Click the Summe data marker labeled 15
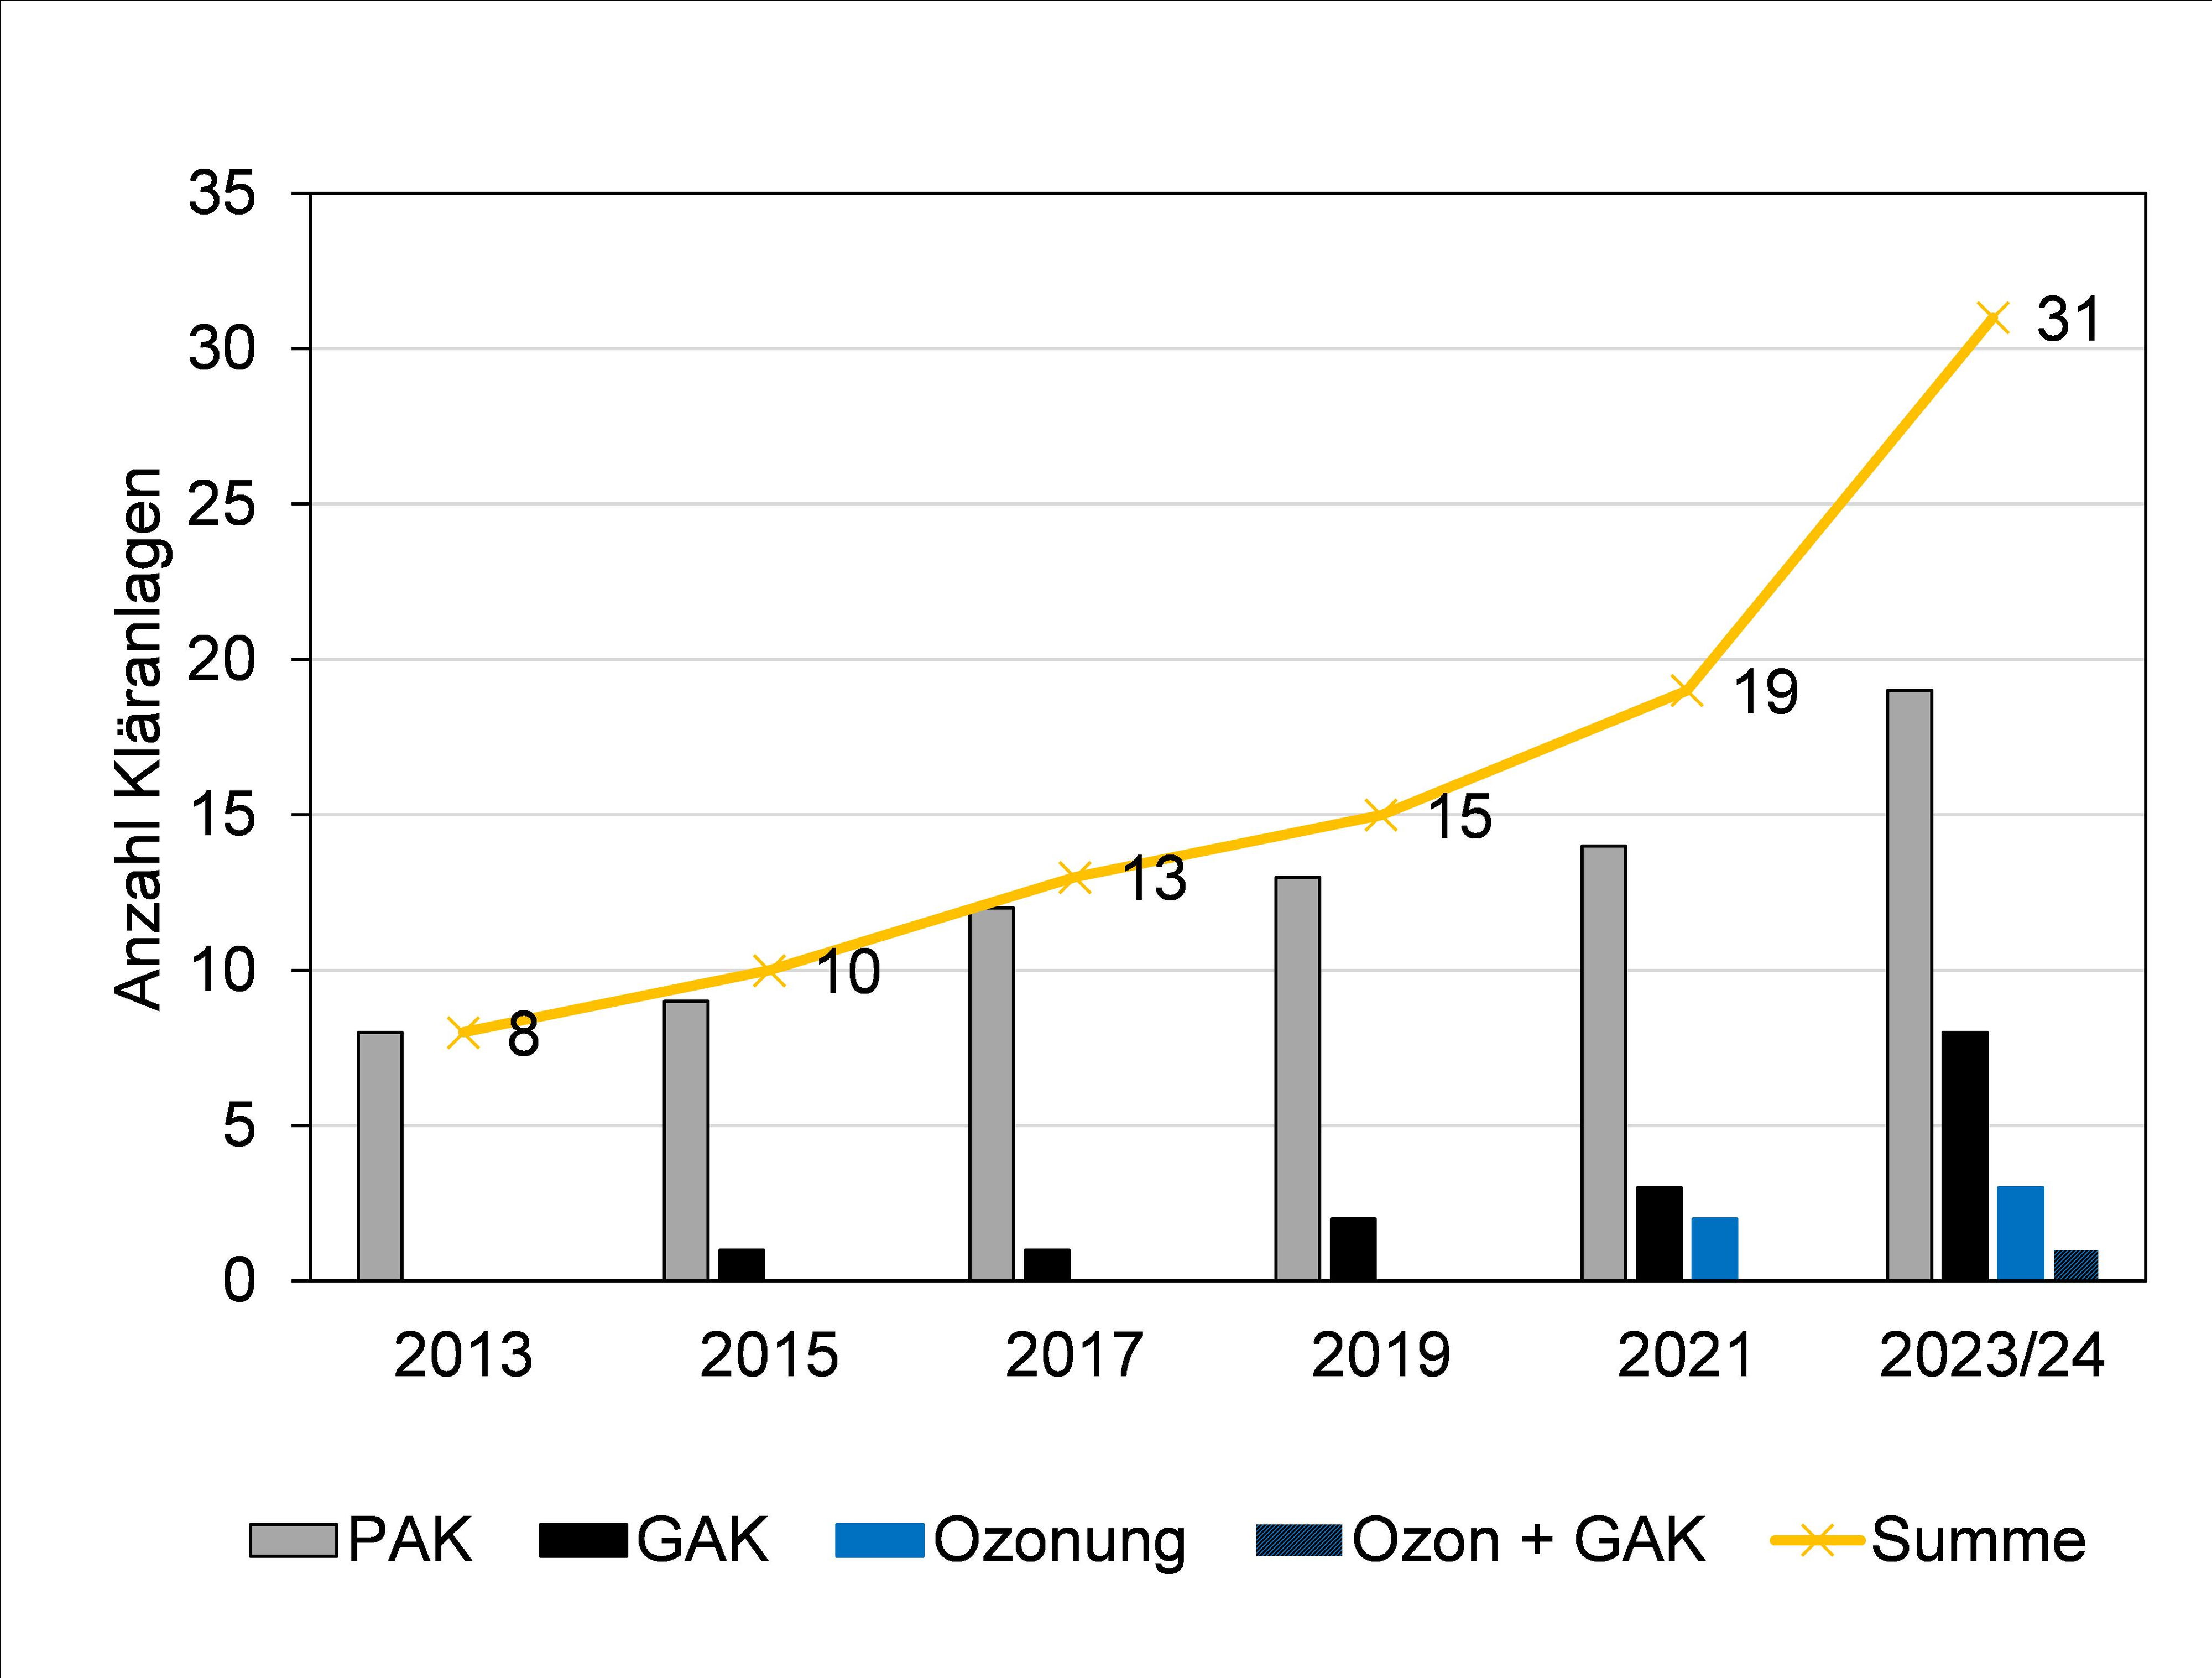The height and width of the screenshot is (1678, 2212). [1380, 815]
